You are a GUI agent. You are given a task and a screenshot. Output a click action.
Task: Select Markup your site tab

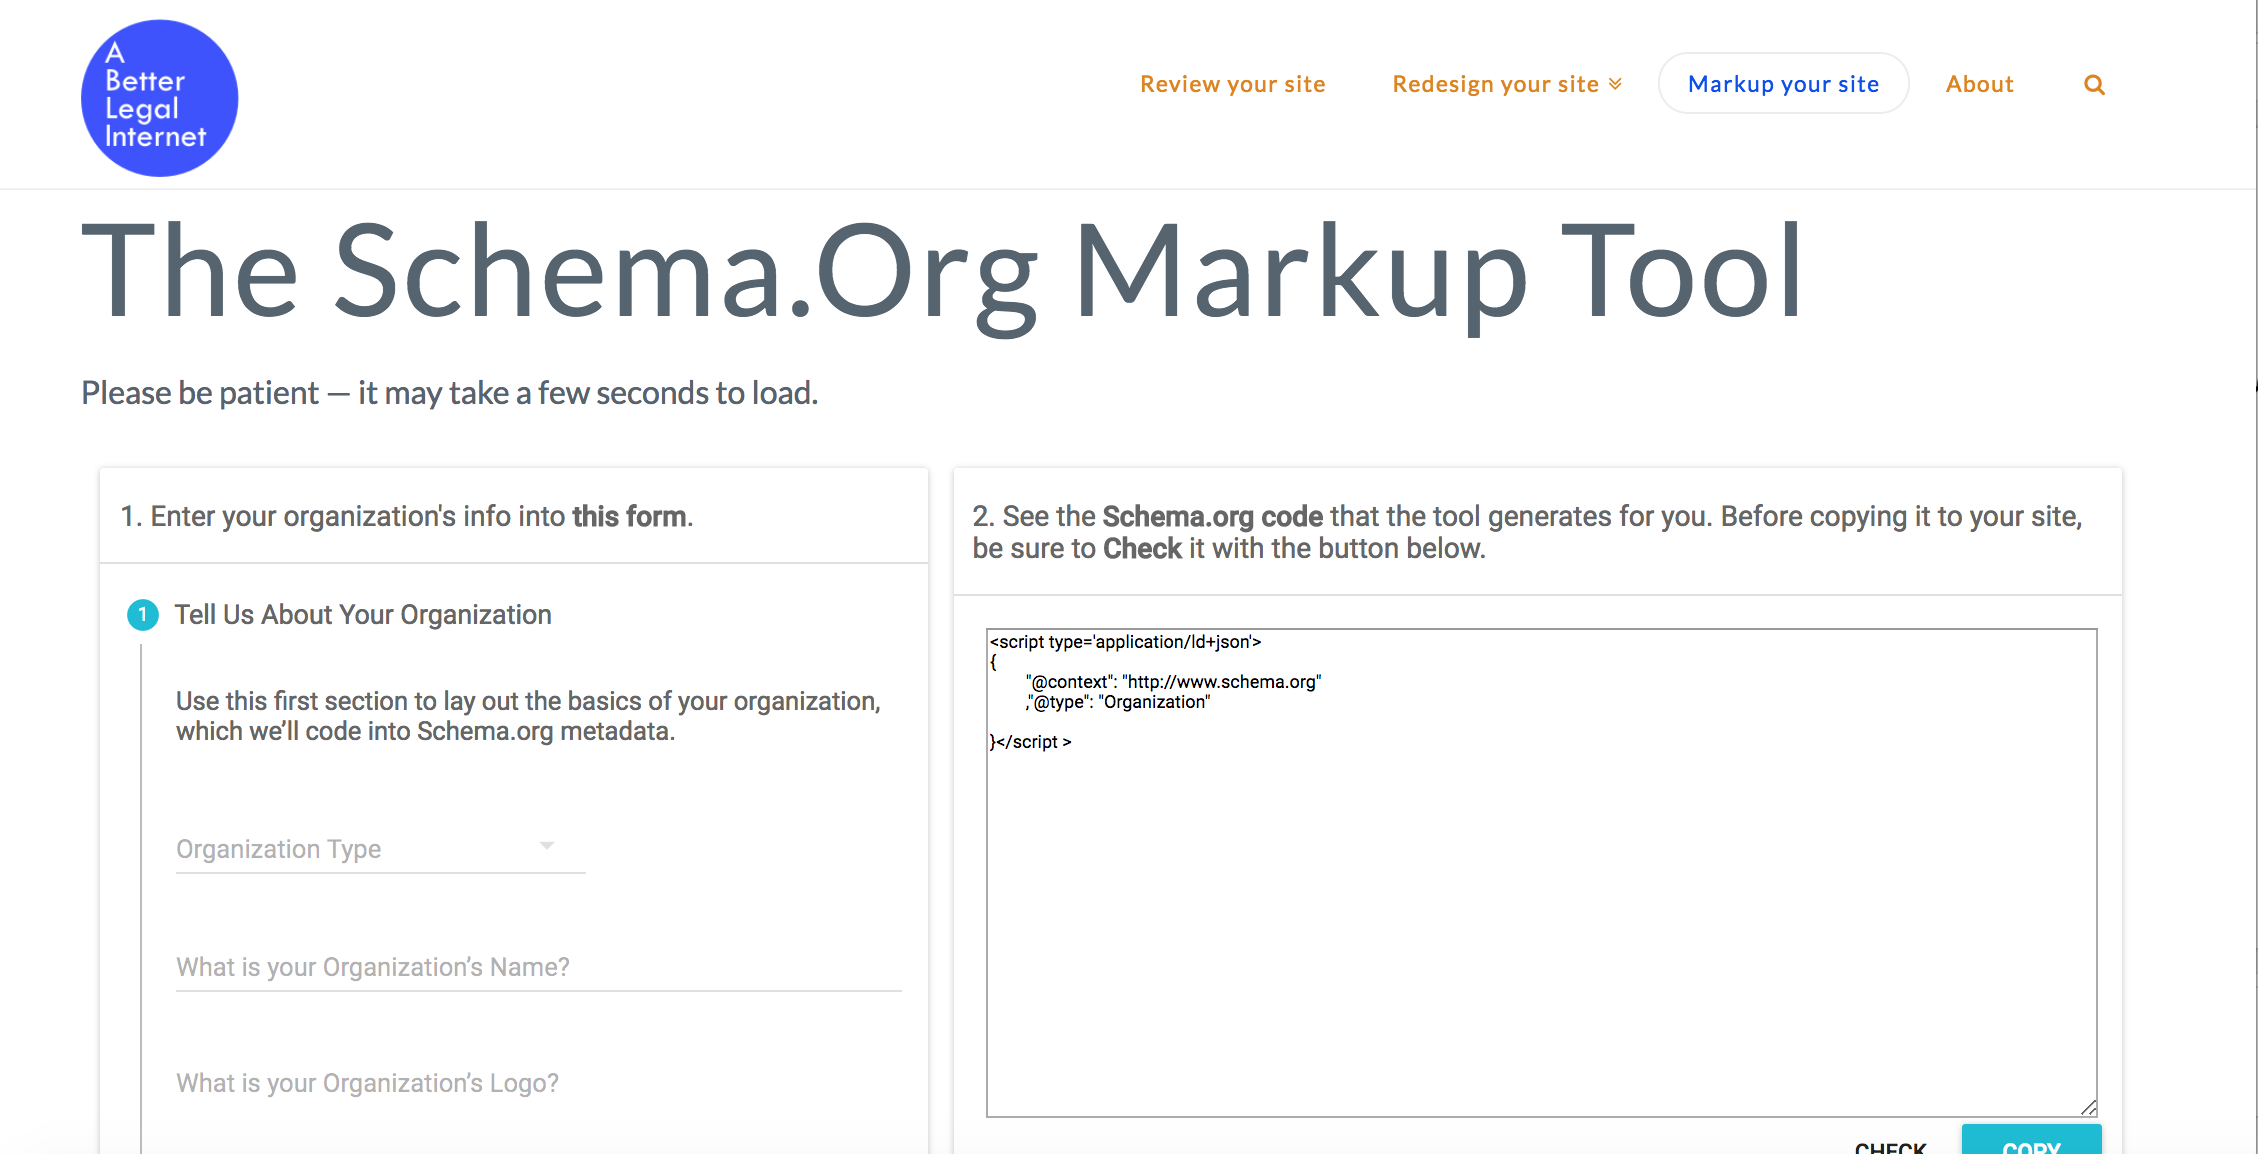coord(1783,84)
